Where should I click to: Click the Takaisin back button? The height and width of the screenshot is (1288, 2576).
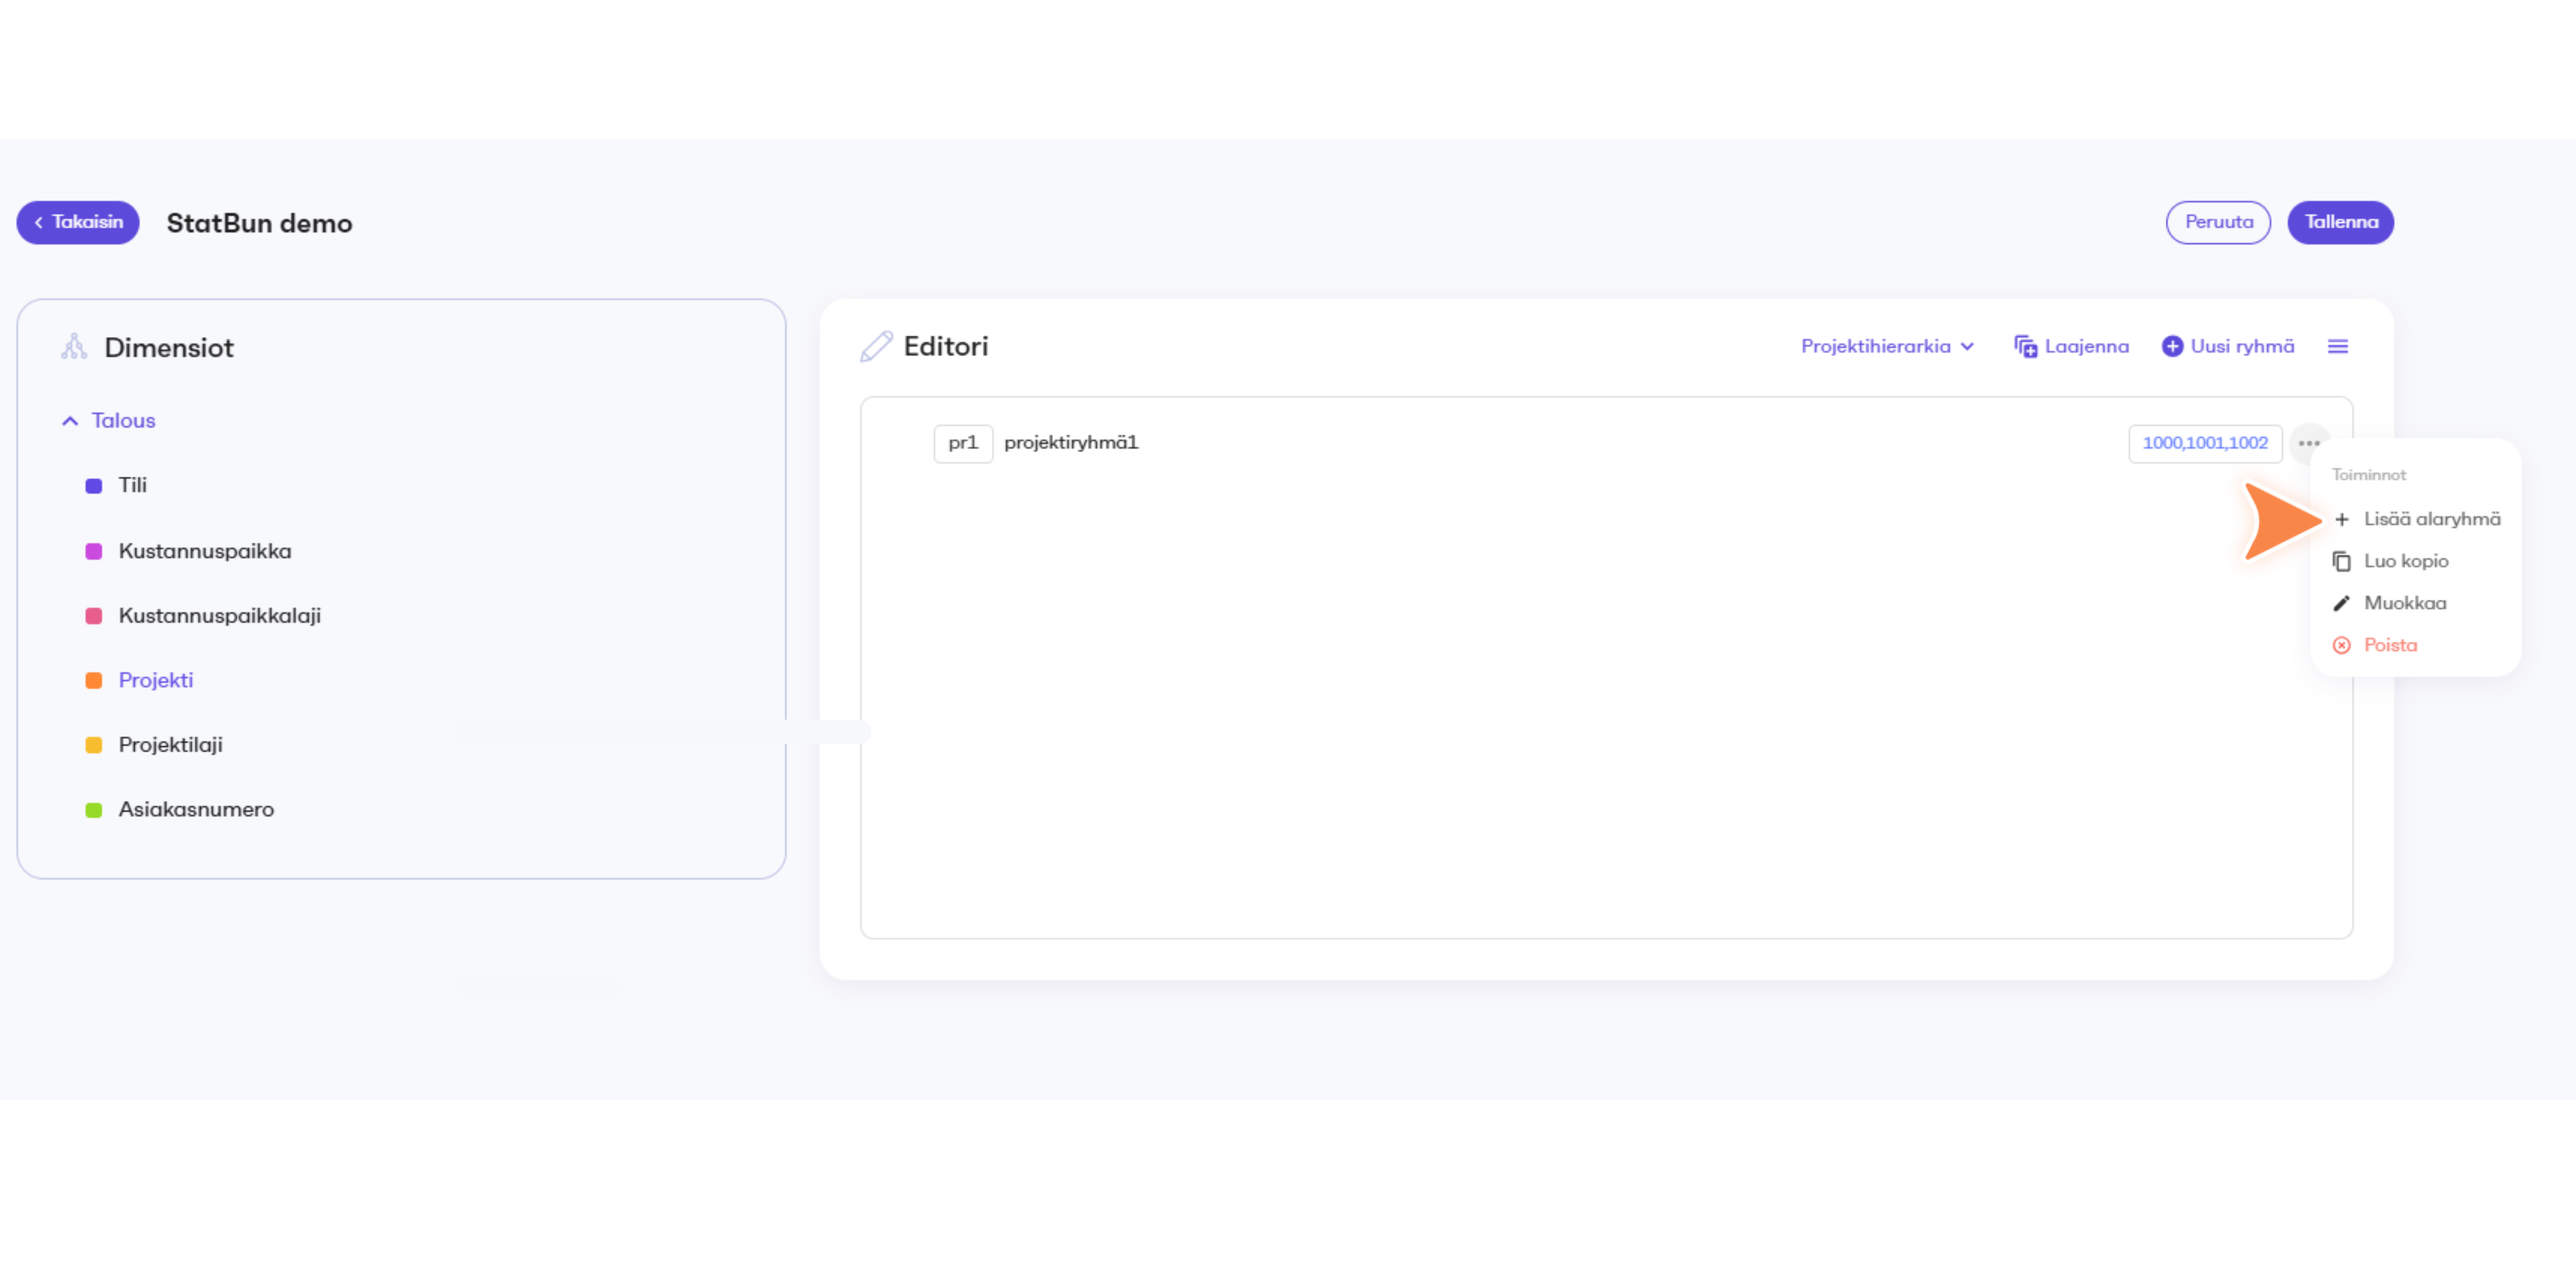click(78, 222)
